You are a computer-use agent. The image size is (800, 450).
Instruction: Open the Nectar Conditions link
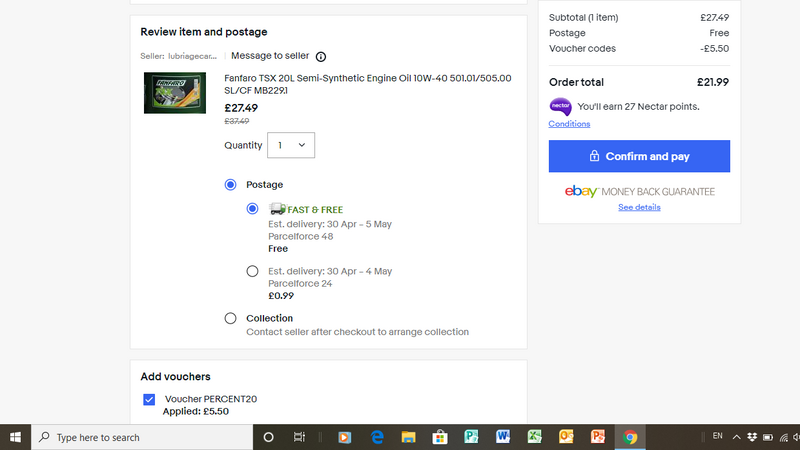click(569, 124)
